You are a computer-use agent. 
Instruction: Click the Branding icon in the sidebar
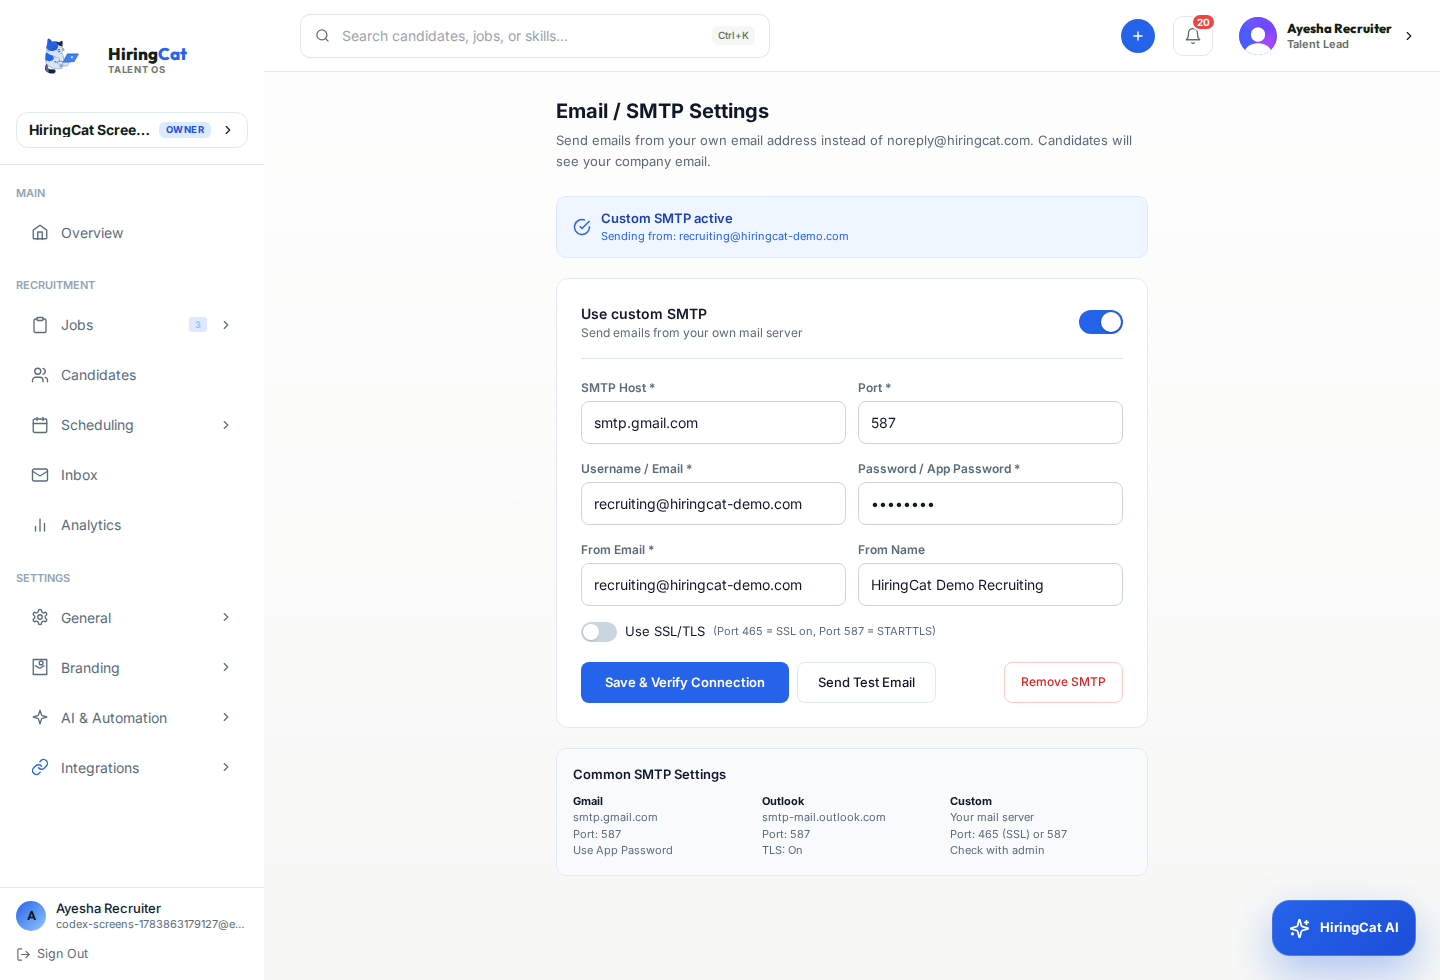tap(40, 667)
